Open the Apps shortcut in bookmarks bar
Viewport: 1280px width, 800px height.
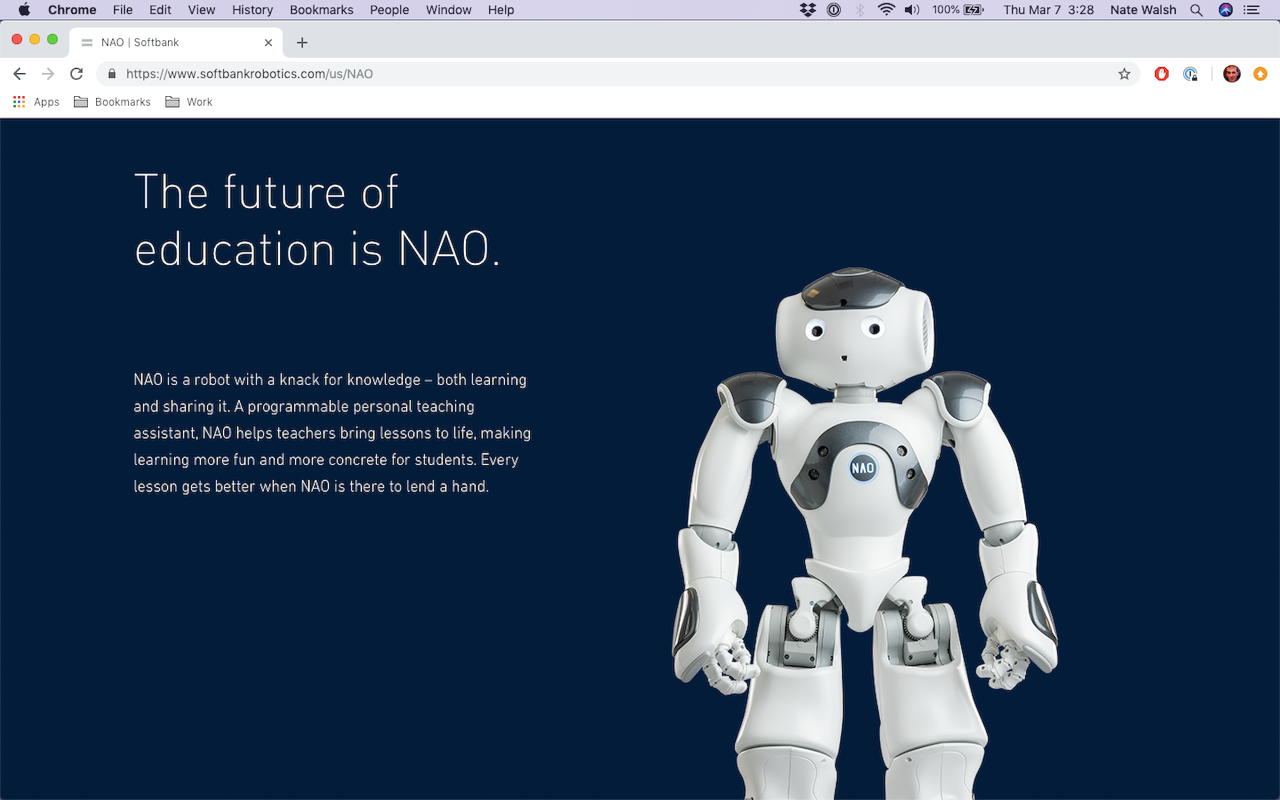(36, 102)
